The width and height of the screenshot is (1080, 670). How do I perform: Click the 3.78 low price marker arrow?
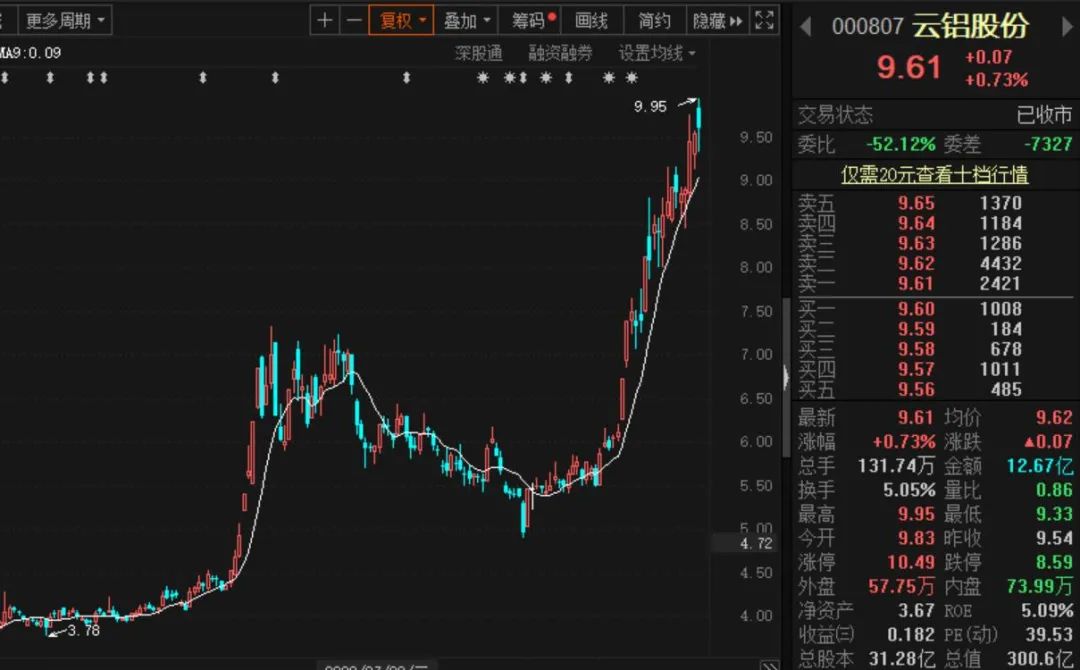(57, 629)
